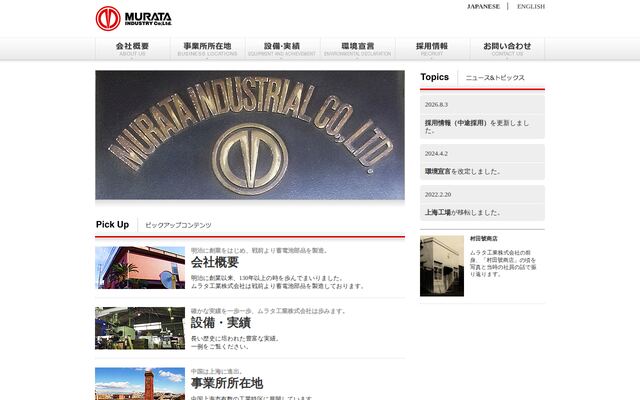This screenshot has height=400, width=640.
Task: Switch language to JAPANESE
Action: pyautogui.click(x=483, y=7)
